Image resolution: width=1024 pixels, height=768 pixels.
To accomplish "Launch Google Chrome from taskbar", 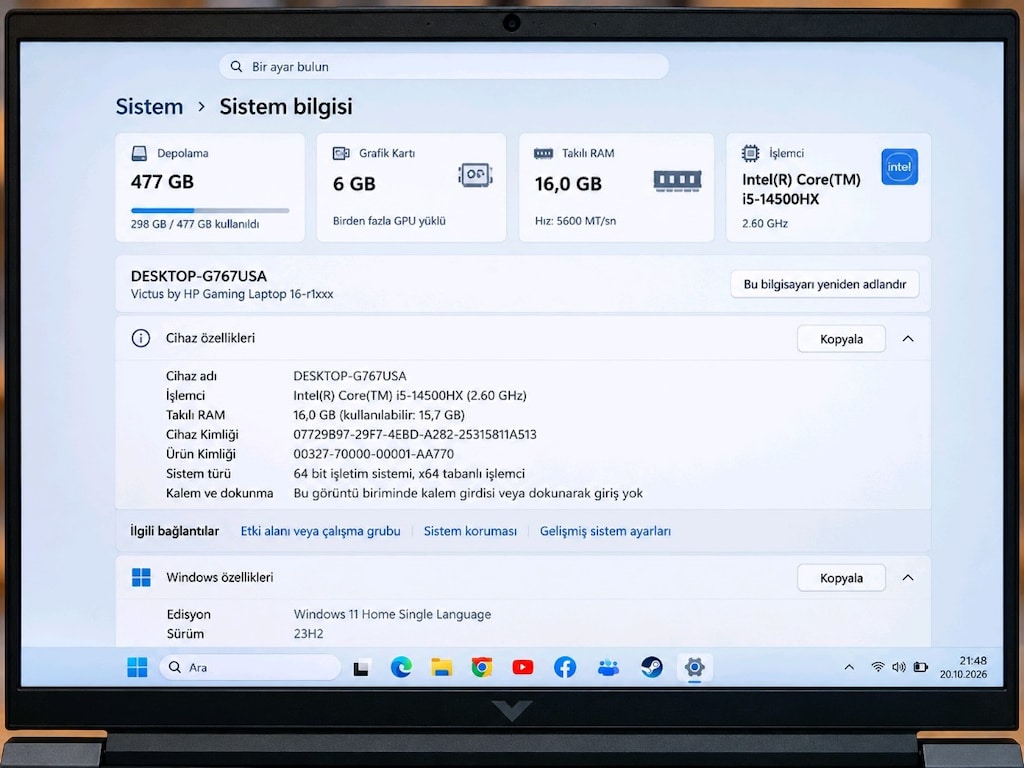I will (482, 667).
